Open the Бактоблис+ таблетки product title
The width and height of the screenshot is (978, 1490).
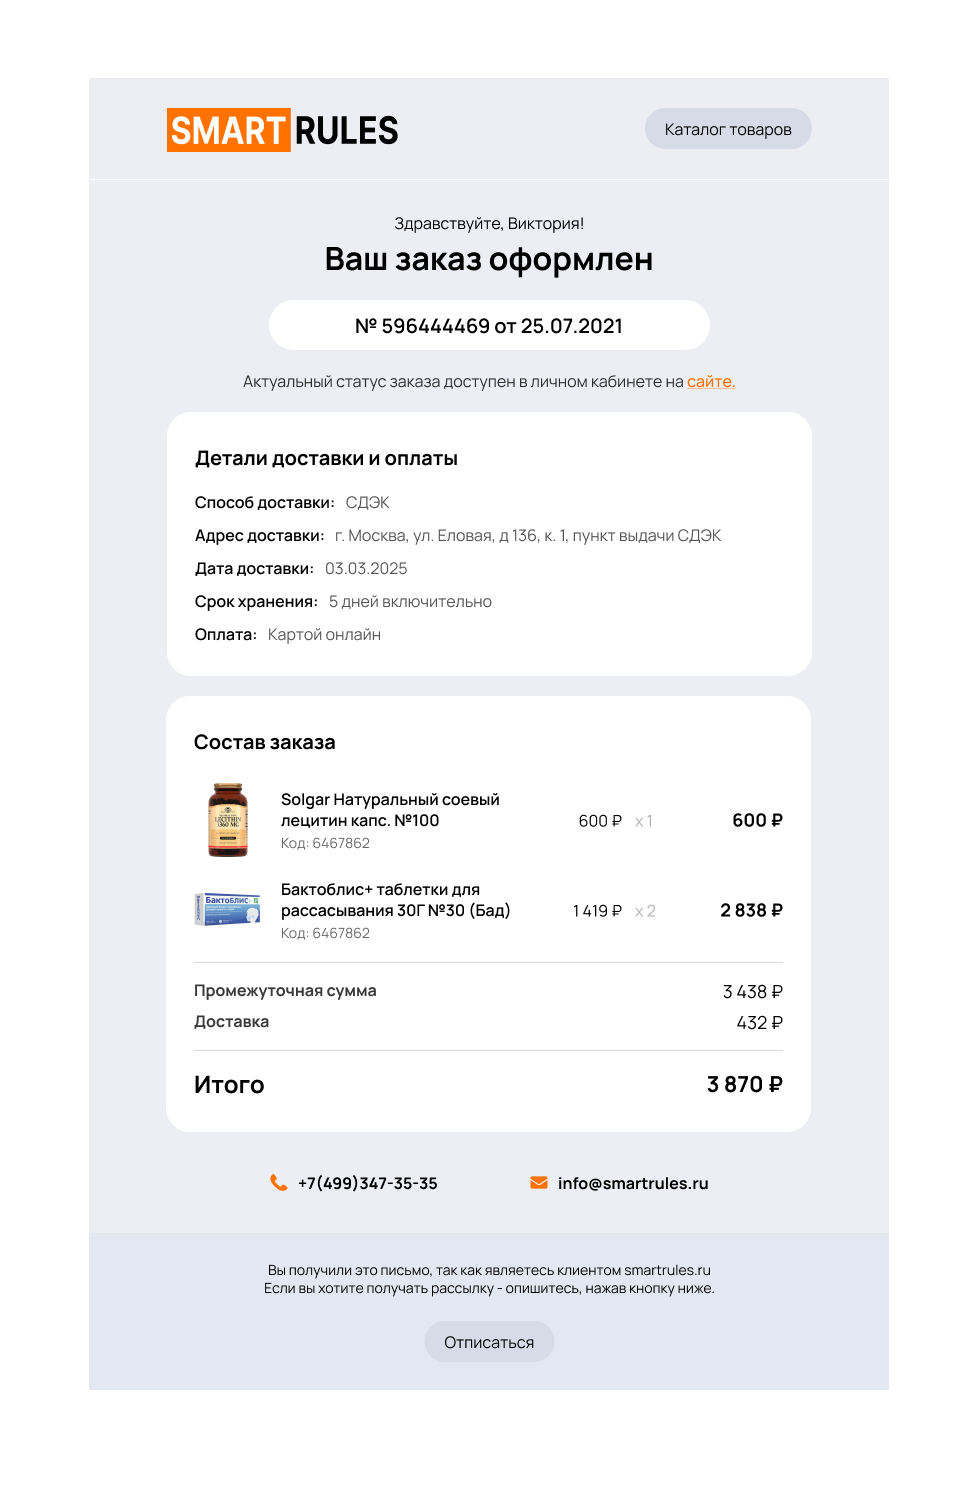coord(395,900)
